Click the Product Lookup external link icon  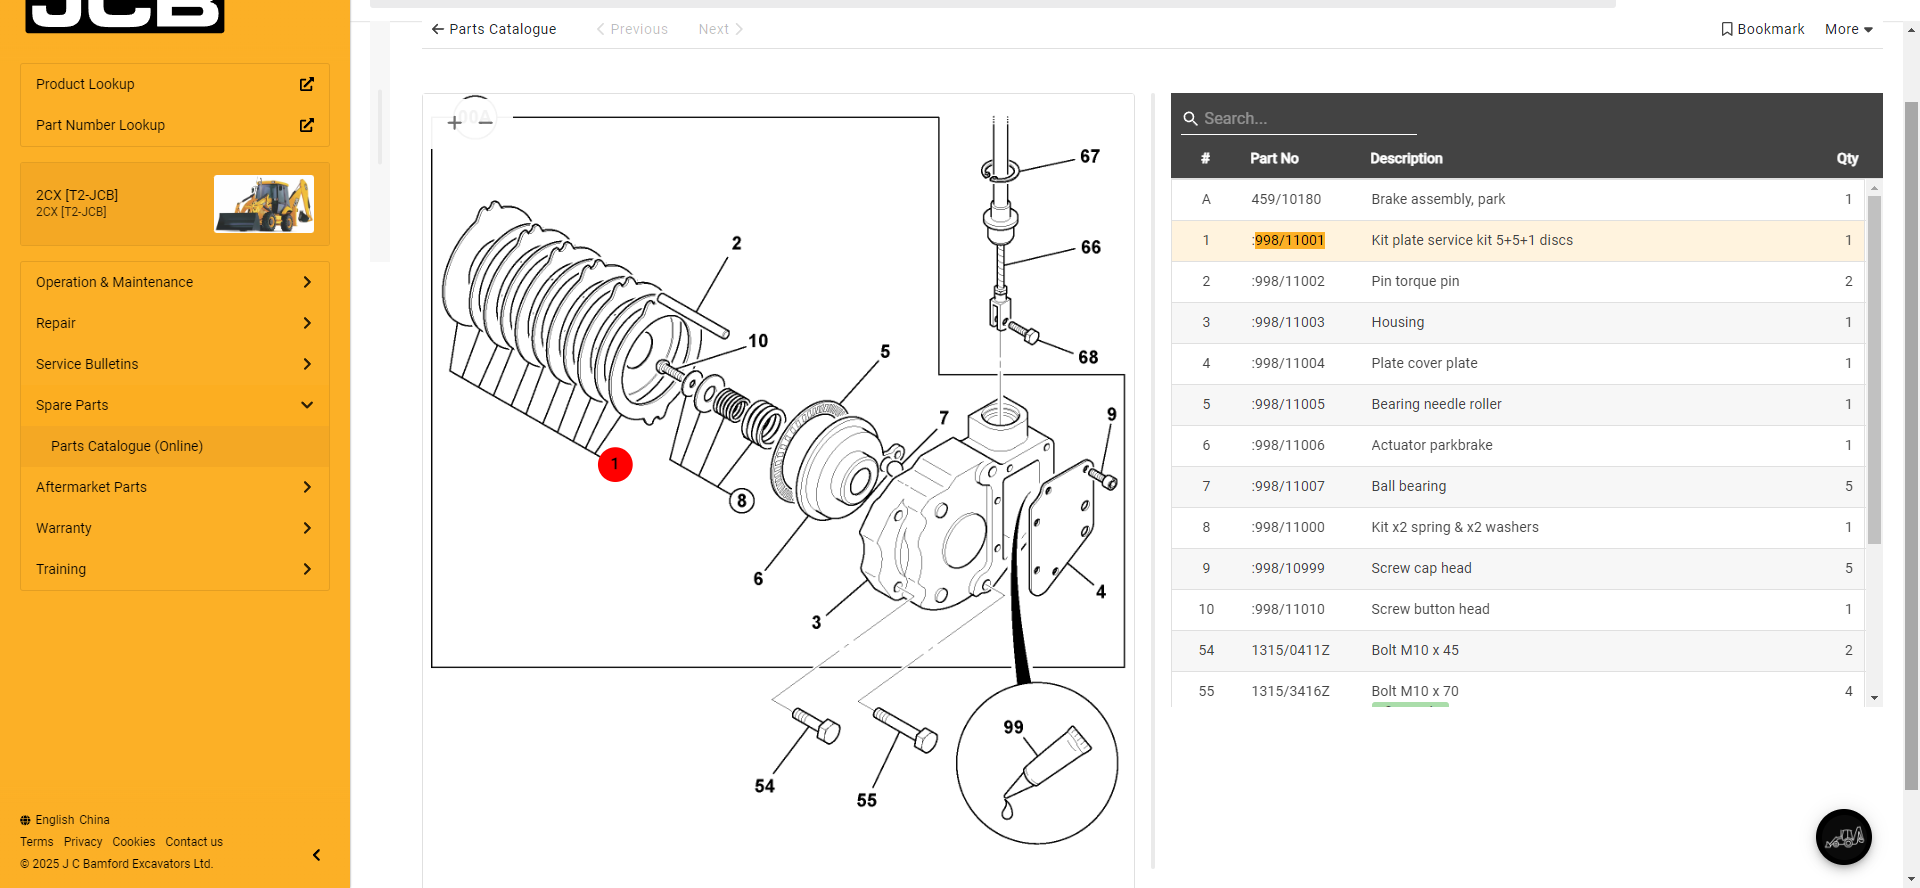point(307,84)
